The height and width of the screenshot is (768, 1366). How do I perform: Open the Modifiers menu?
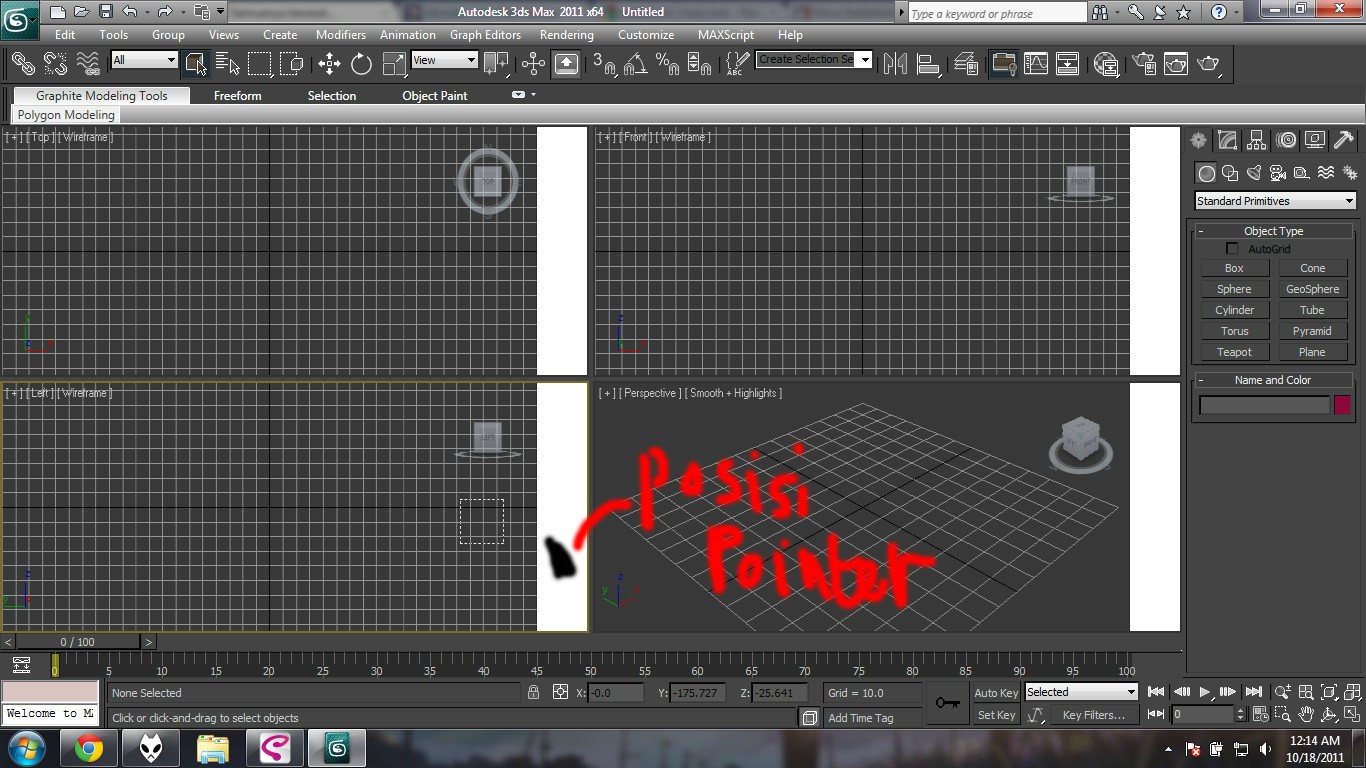341,35
